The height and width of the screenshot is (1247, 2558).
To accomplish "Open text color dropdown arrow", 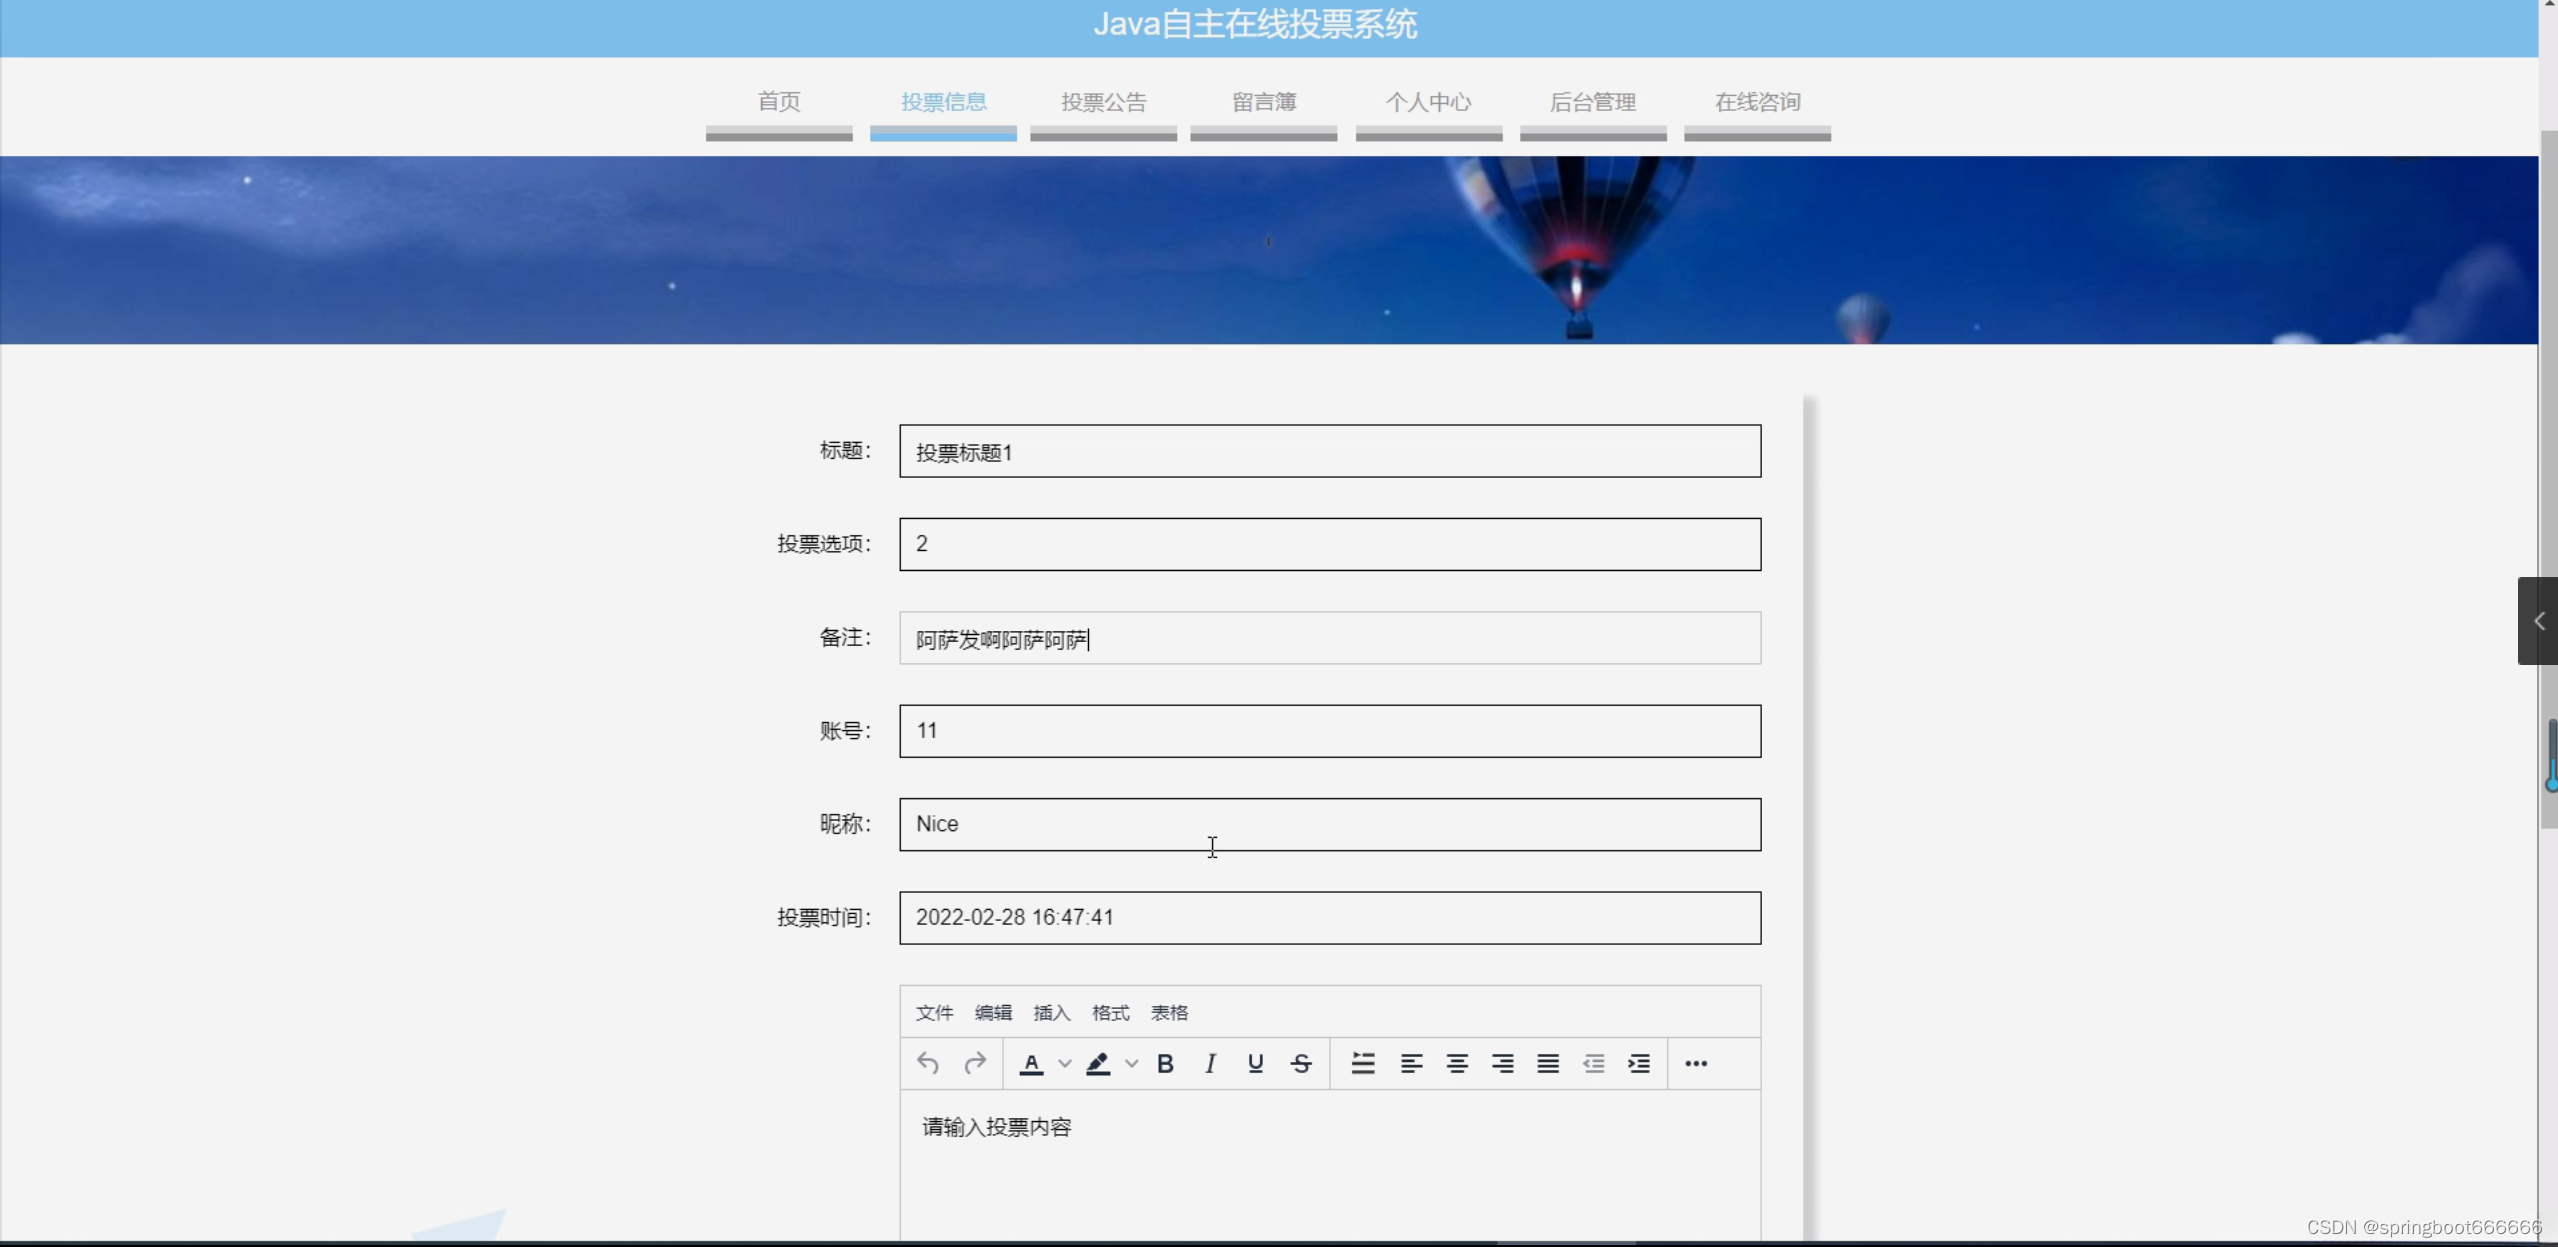I will click(x=1065, y=1063).
